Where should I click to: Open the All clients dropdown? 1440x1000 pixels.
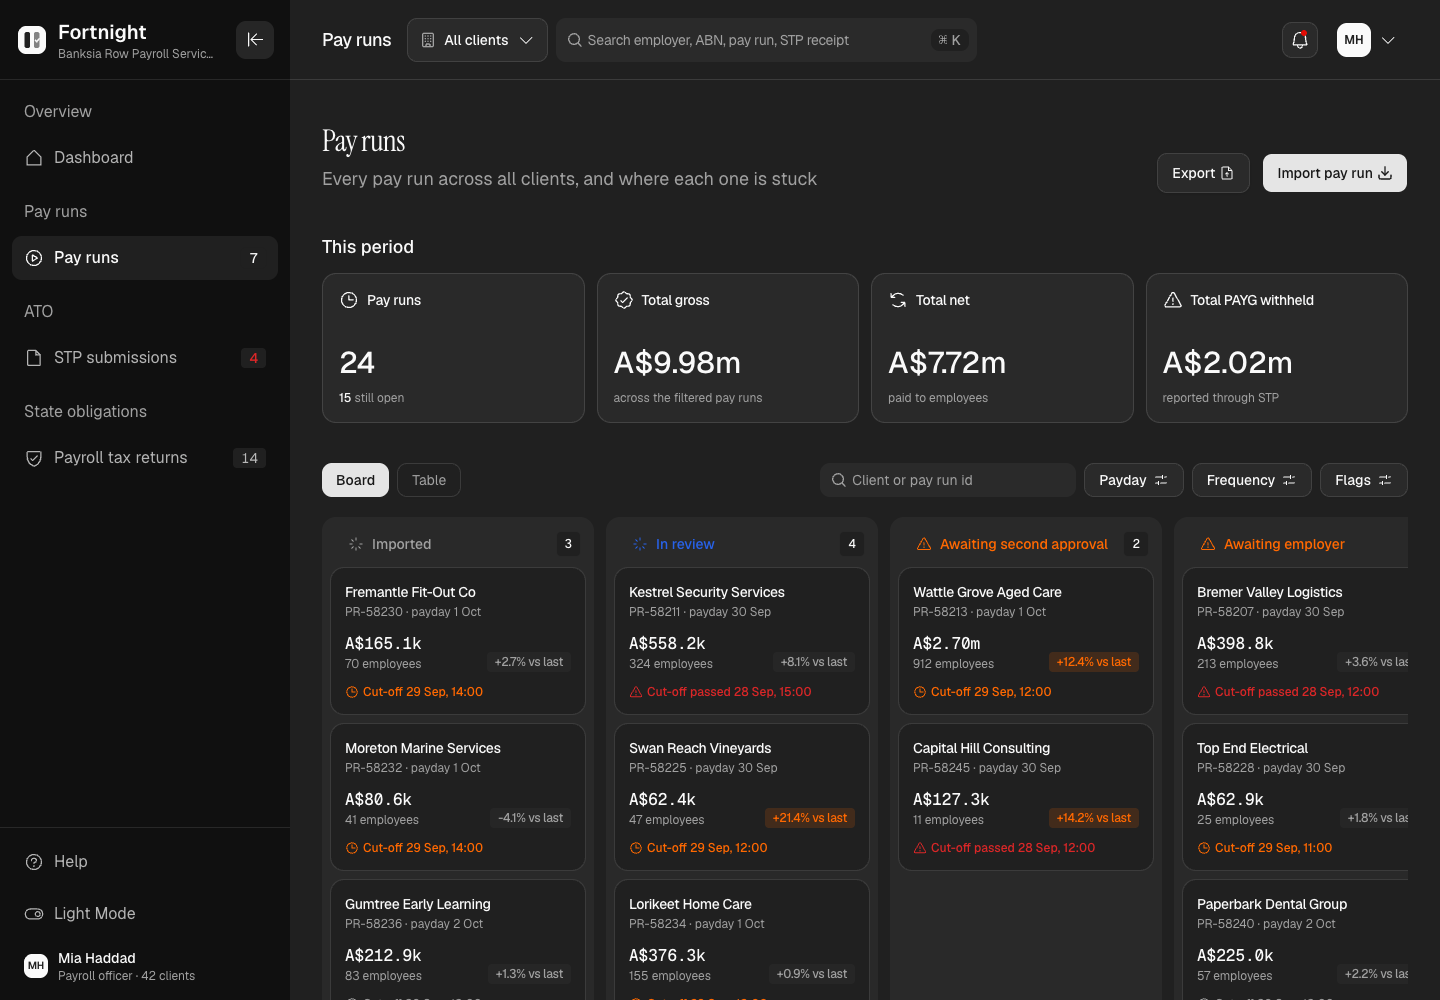pos(477,40)
